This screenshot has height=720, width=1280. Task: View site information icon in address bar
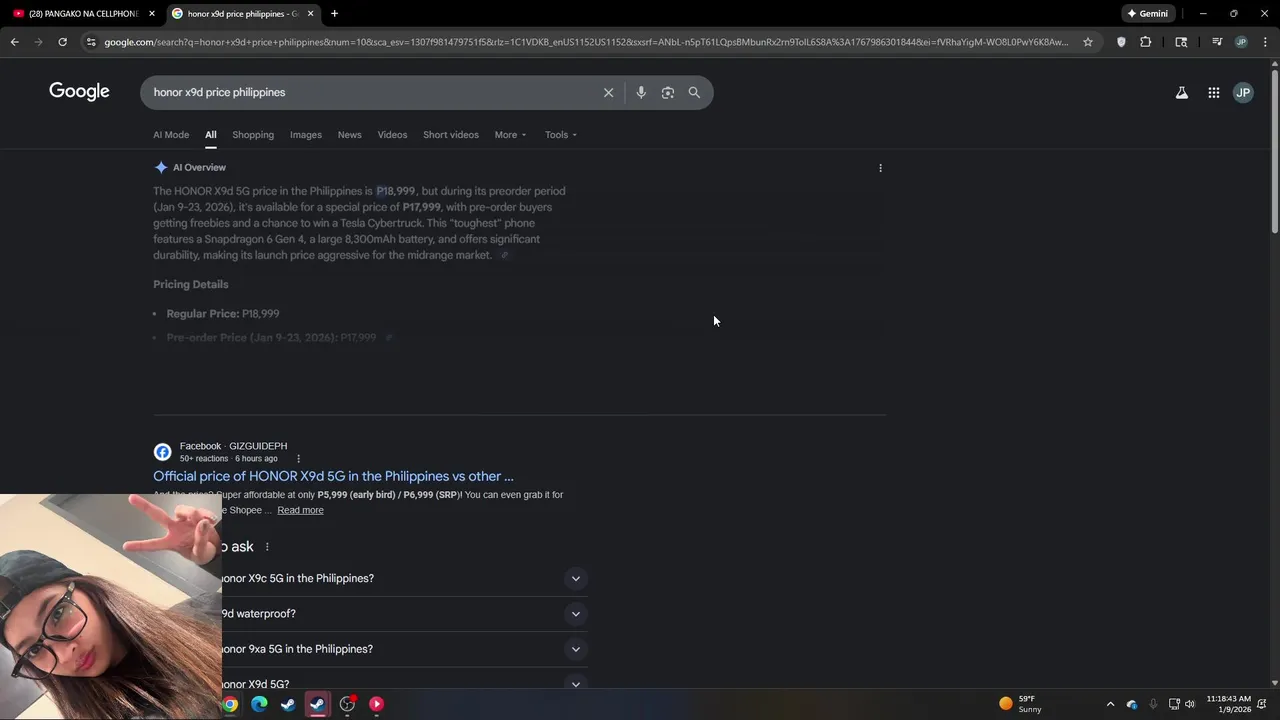(91, 42)
